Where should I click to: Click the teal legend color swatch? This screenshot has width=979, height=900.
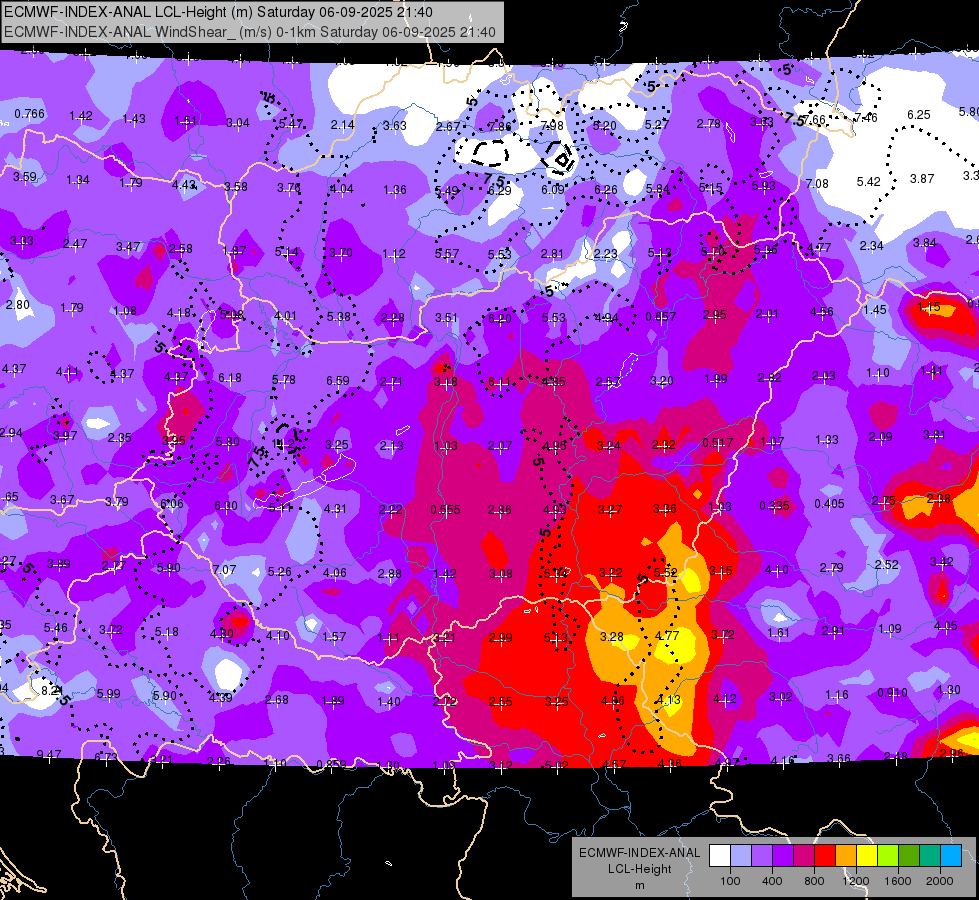[x=930, y=856]
